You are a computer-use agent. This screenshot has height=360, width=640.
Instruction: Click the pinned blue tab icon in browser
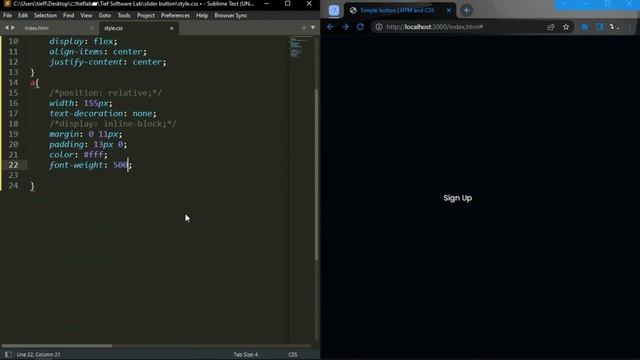click(334, 11)
